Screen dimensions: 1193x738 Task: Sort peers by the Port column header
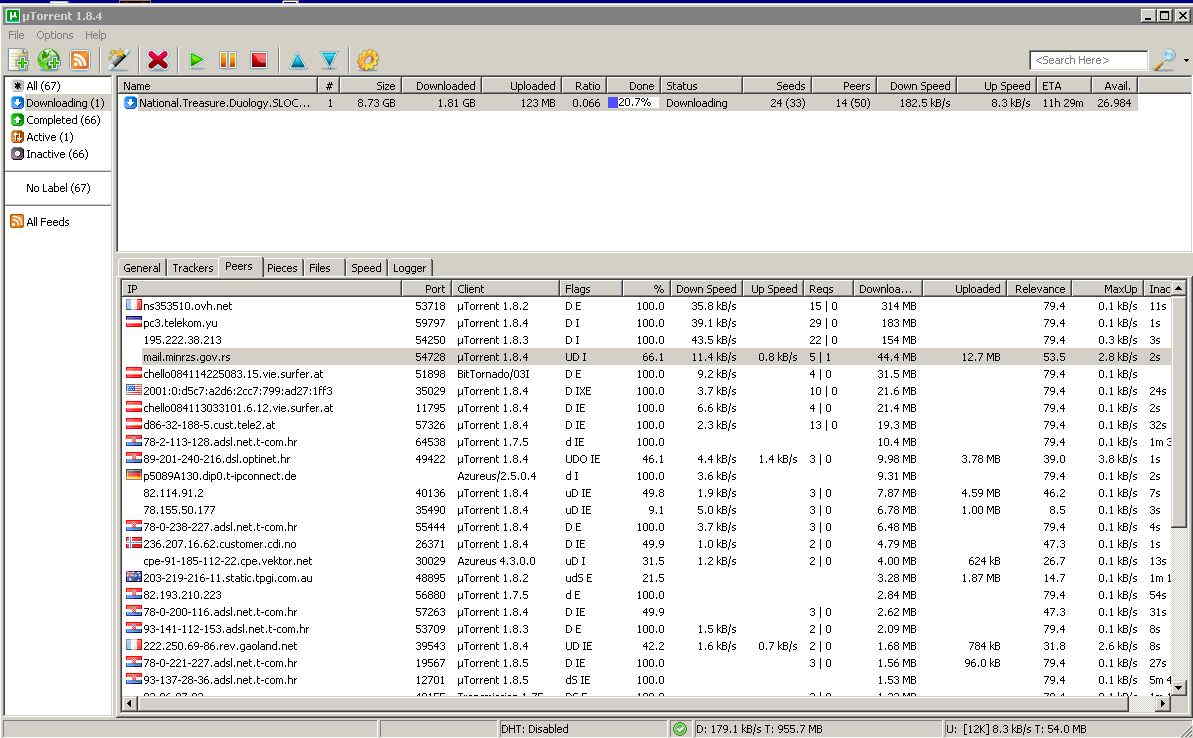click(x=427, y=289)
